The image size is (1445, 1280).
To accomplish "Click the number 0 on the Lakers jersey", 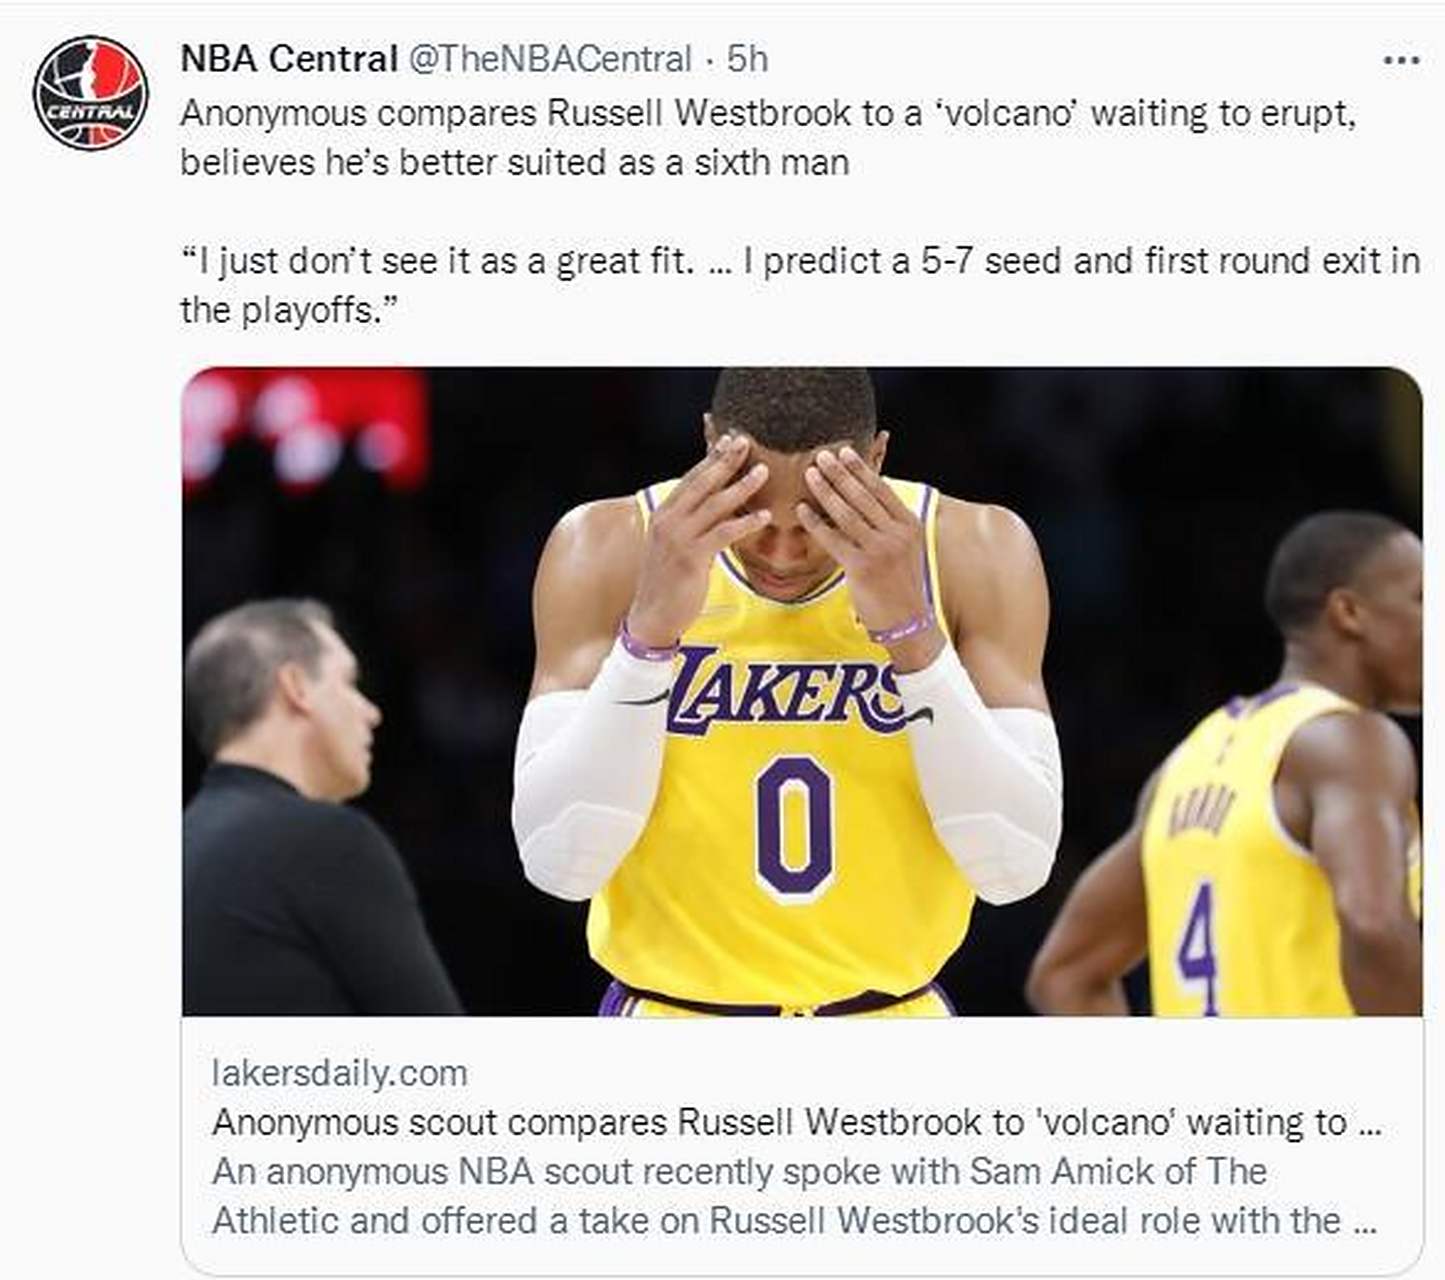I will click(793, 826).
